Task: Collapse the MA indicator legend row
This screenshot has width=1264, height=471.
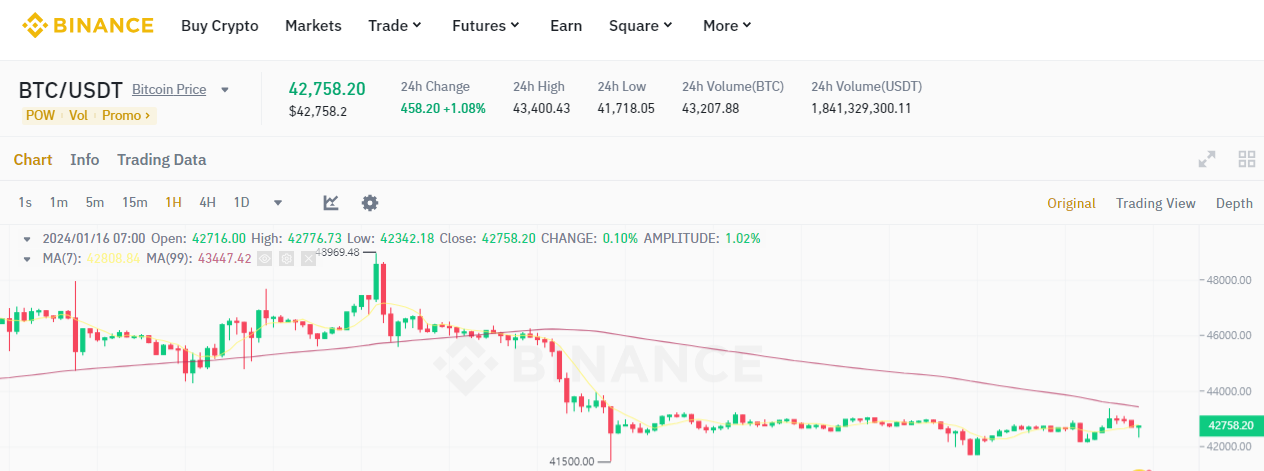Action: 26,258
